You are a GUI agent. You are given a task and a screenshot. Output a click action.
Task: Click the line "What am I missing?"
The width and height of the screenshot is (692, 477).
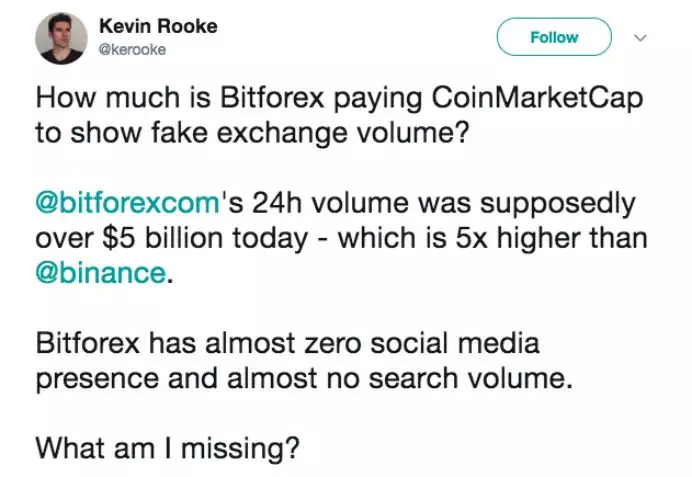point(168,449)
